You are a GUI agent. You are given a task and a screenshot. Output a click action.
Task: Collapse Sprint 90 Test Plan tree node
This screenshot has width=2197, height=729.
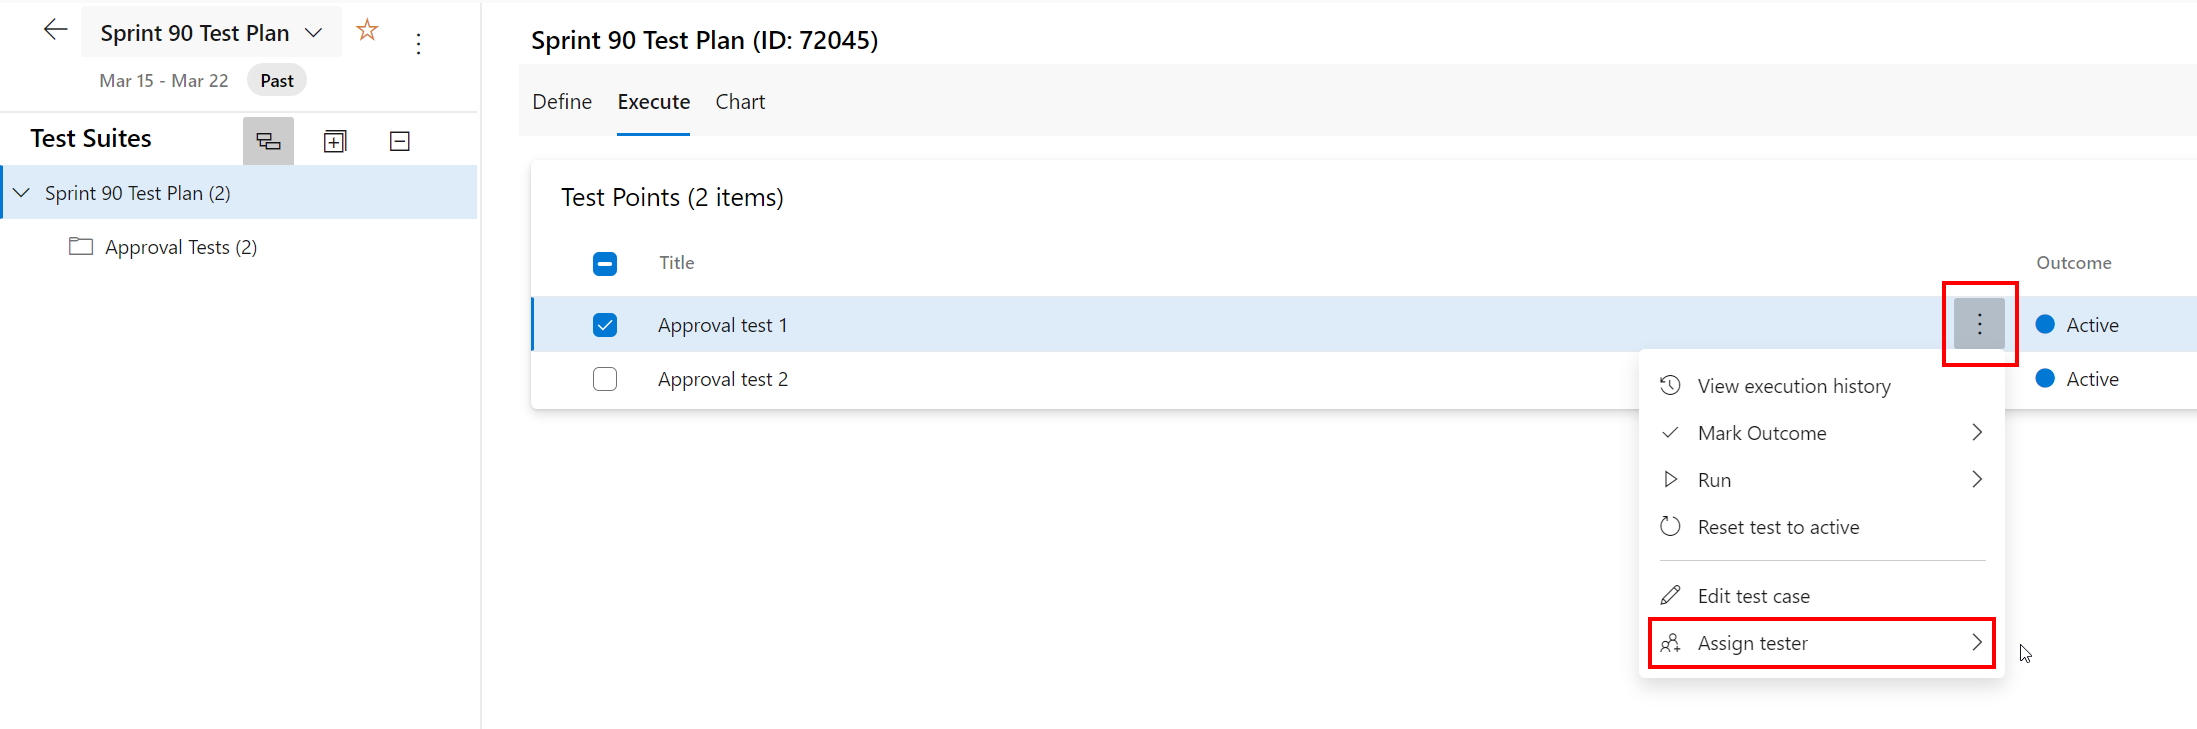click(x=22, y=193)
